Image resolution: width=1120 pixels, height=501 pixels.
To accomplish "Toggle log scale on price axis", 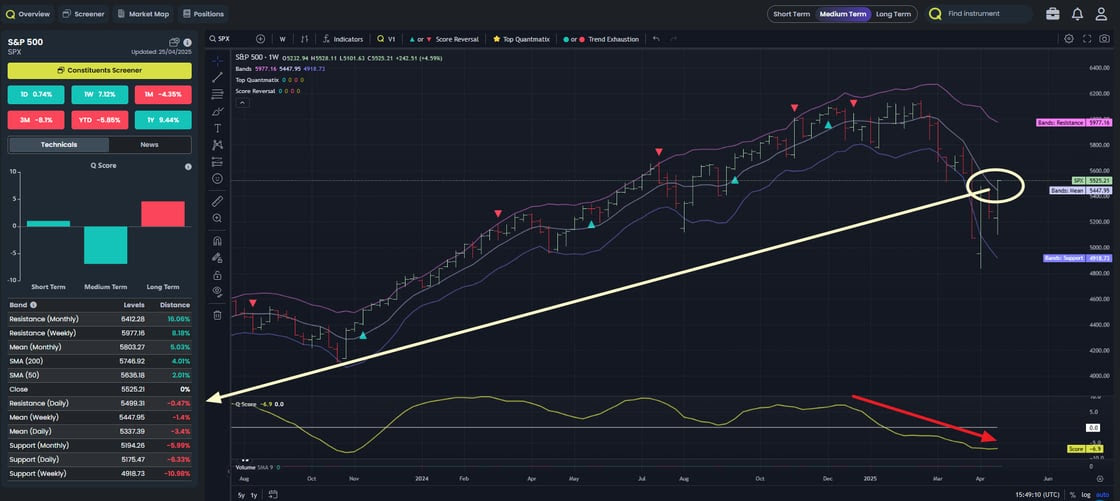I will tap(1086, 495).
